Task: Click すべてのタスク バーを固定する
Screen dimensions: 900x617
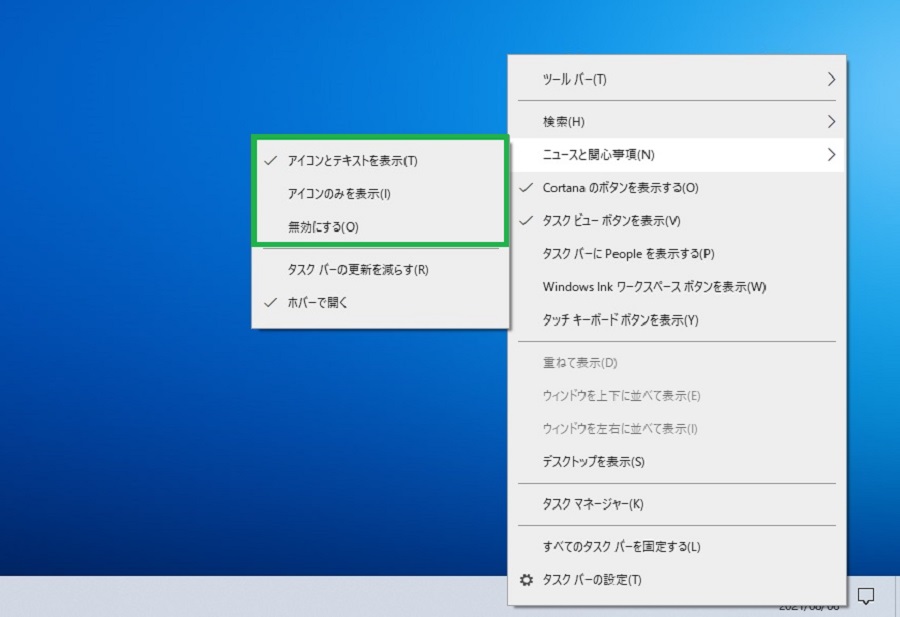Action: tap(677, 546)
